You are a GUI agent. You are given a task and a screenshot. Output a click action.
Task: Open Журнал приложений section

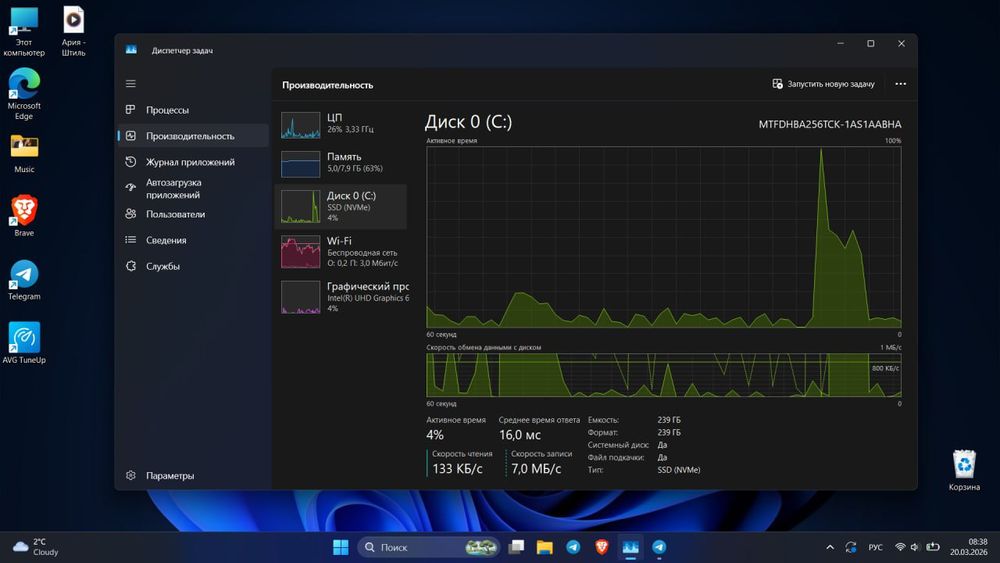tap(193, 162)
